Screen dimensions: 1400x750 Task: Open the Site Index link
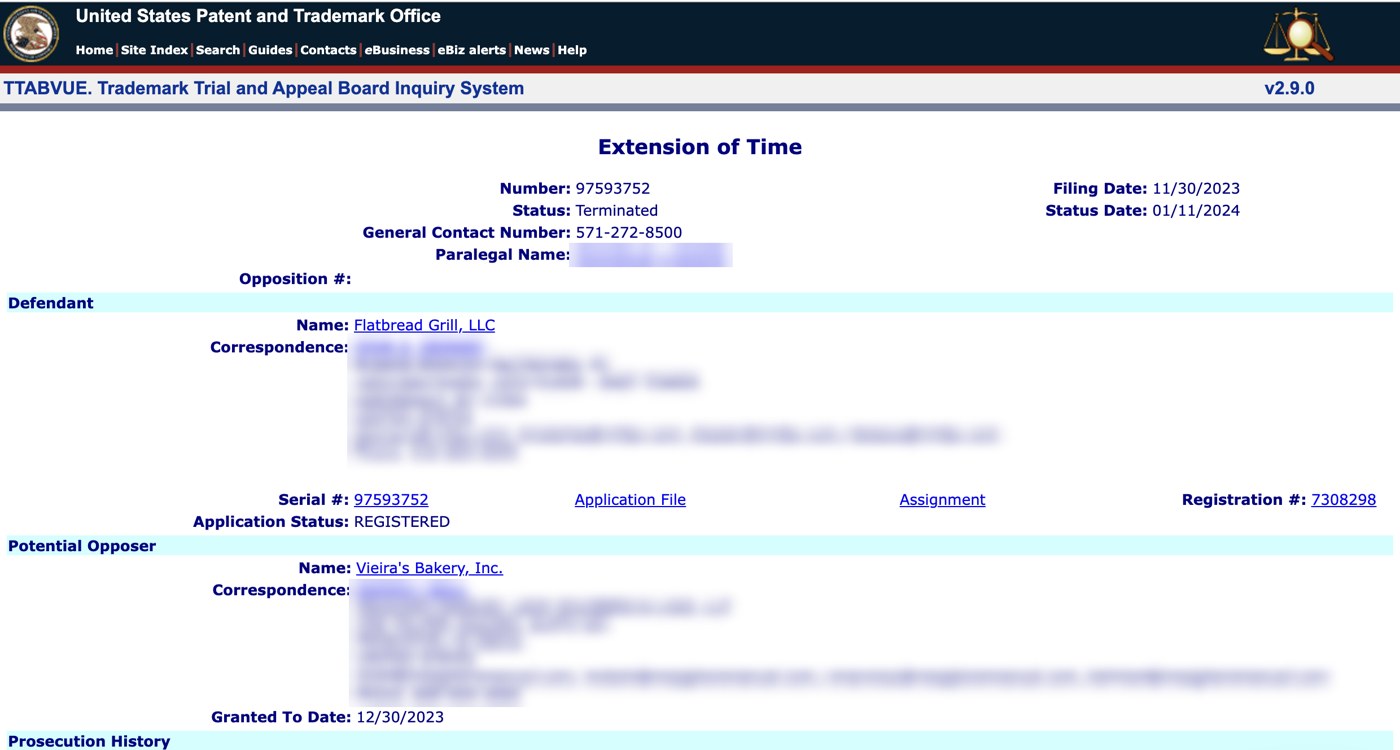coord(154,50)
